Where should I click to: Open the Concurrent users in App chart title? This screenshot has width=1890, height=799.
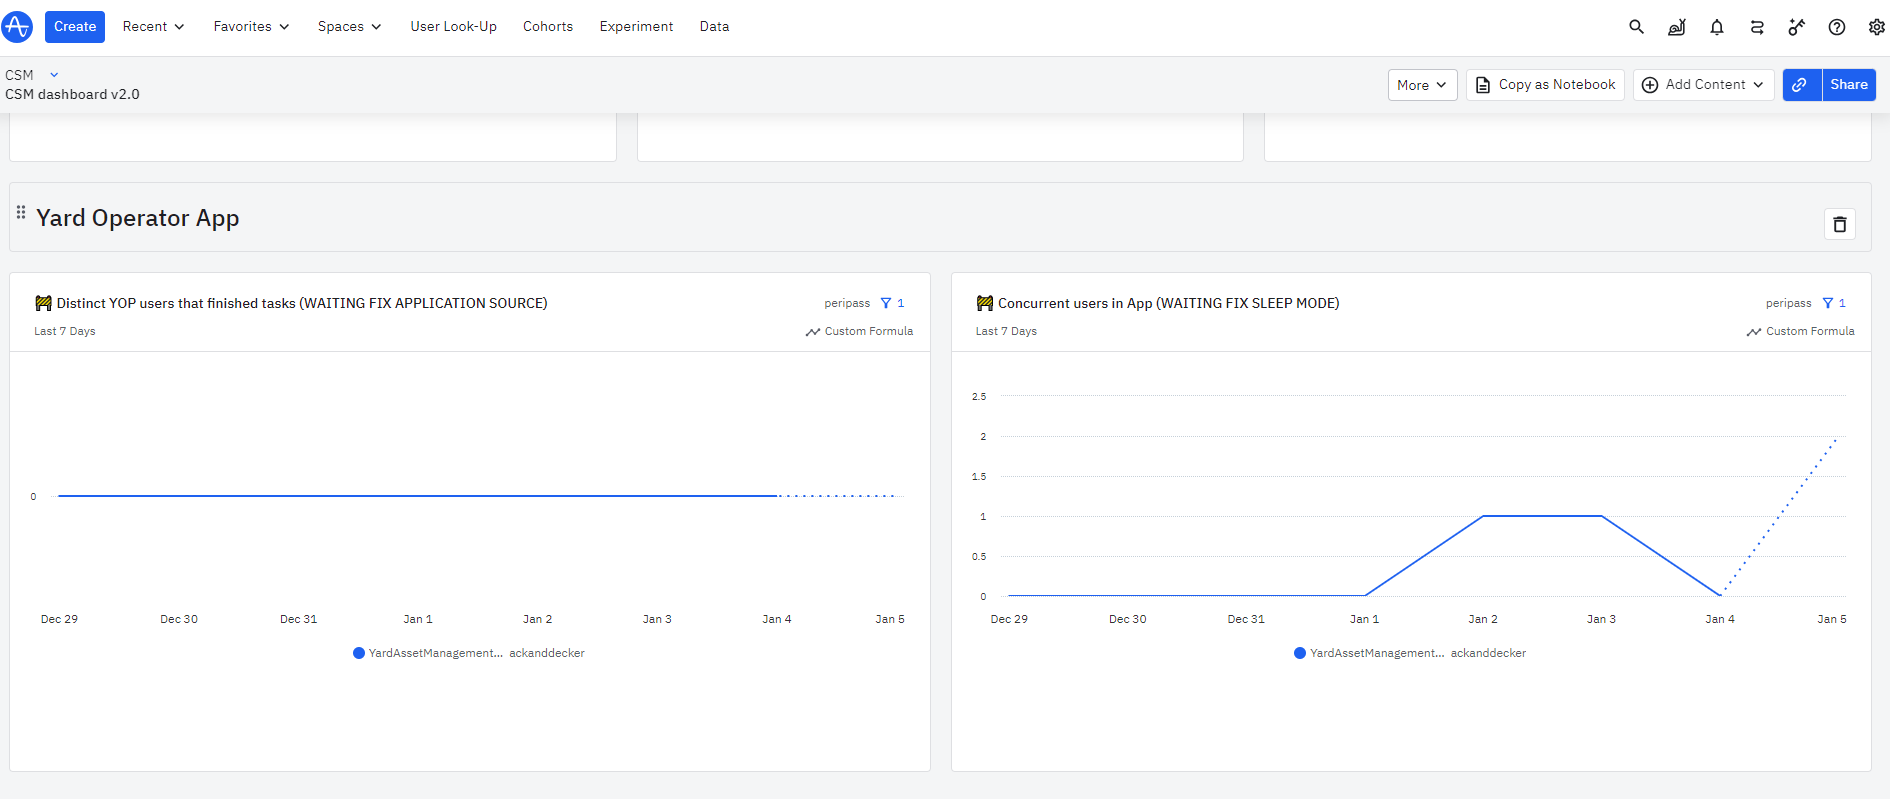(x=1169, y=303)
